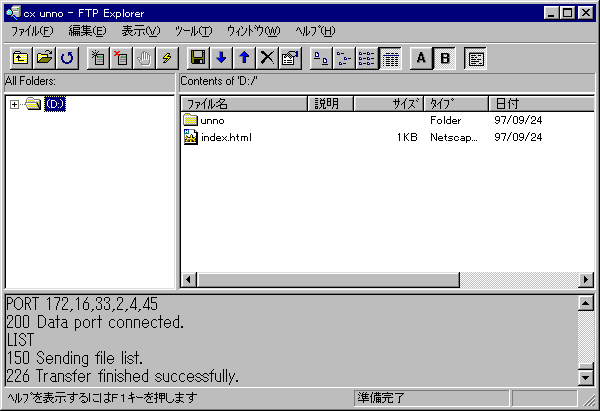This screenshot has height=411, width=600.
Task: Click the 'PORT 172,16,33,2,4,45' log line
Action: point(82,304)
